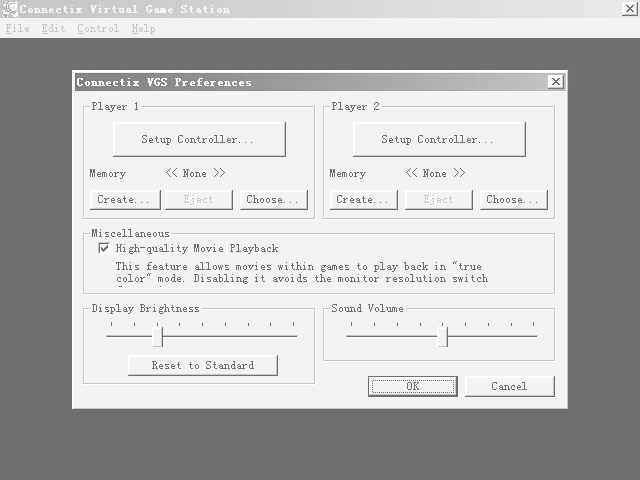Choose a memory card for Player 1
The image size is (640, 480).
[273, 200]
